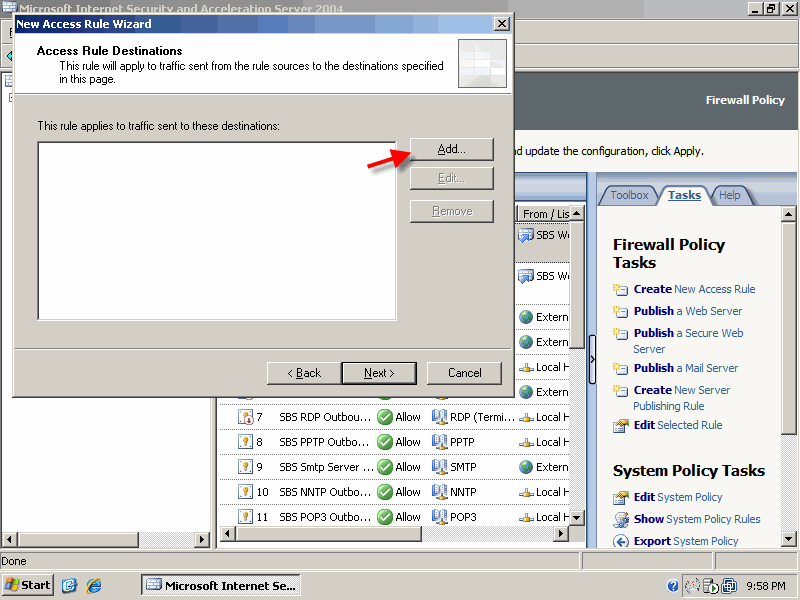Open the Edit System Policy link

[x=678, y=497]
